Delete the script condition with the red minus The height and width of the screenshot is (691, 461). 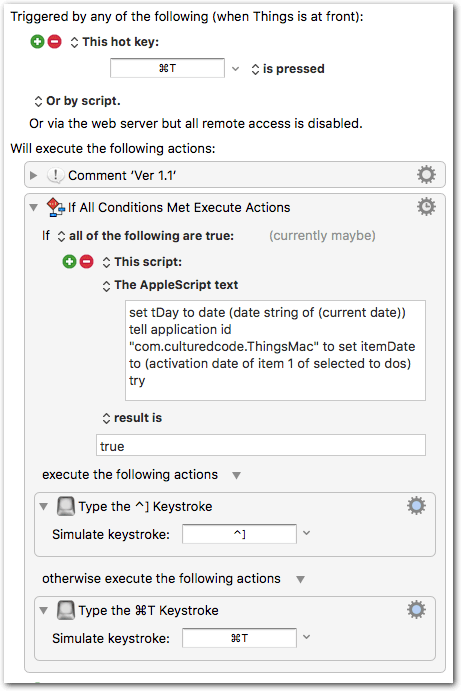click(x=87, y=261)
